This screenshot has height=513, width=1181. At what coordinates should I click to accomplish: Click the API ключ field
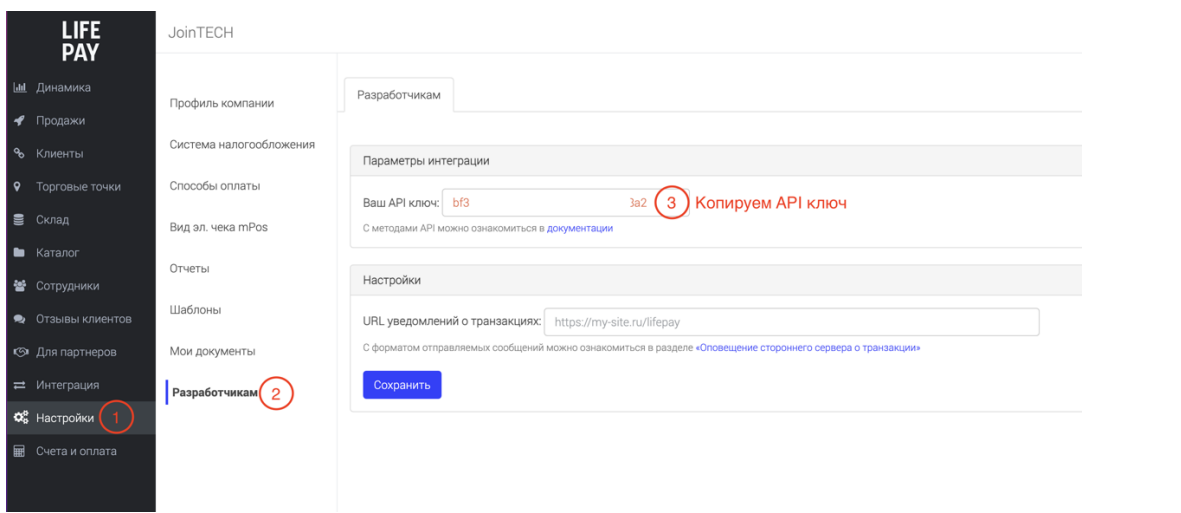566,203
